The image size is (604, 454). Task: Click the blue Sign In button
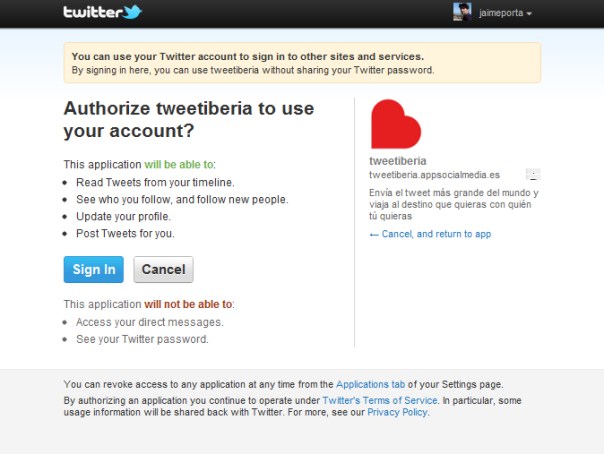click(x=94, y=270)
